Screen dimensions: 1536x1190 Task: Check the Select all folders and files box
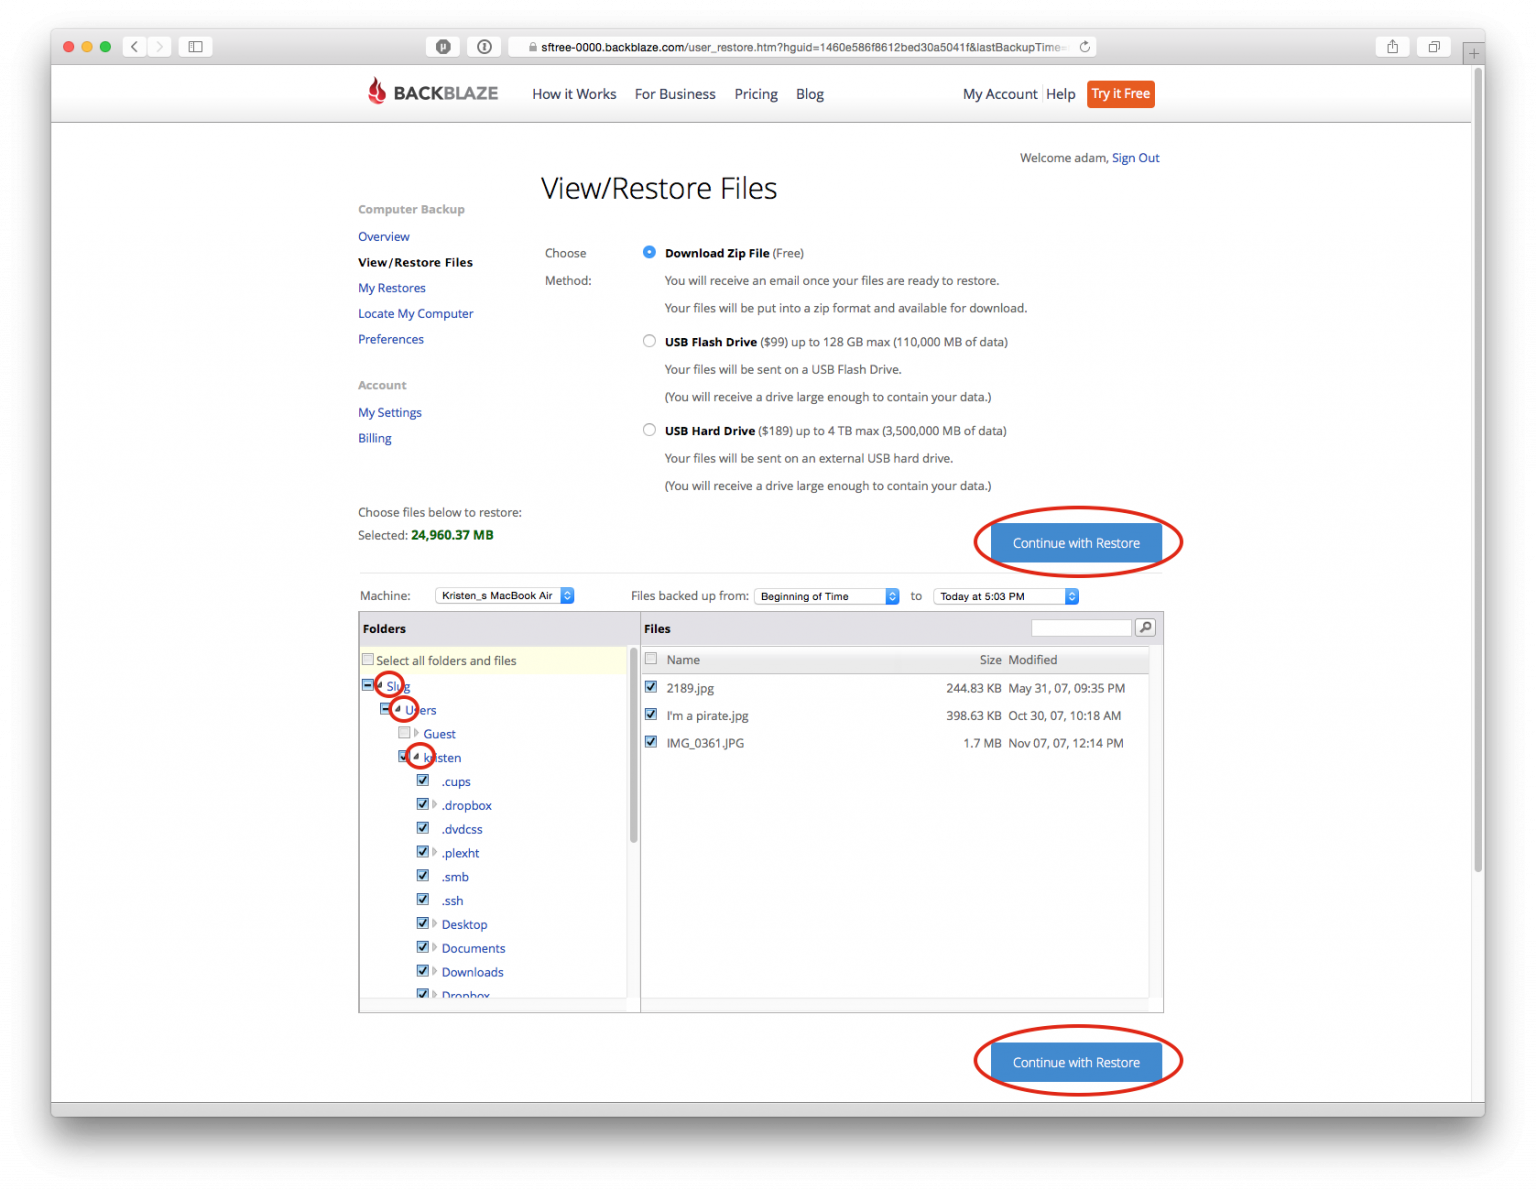(368, 659)
